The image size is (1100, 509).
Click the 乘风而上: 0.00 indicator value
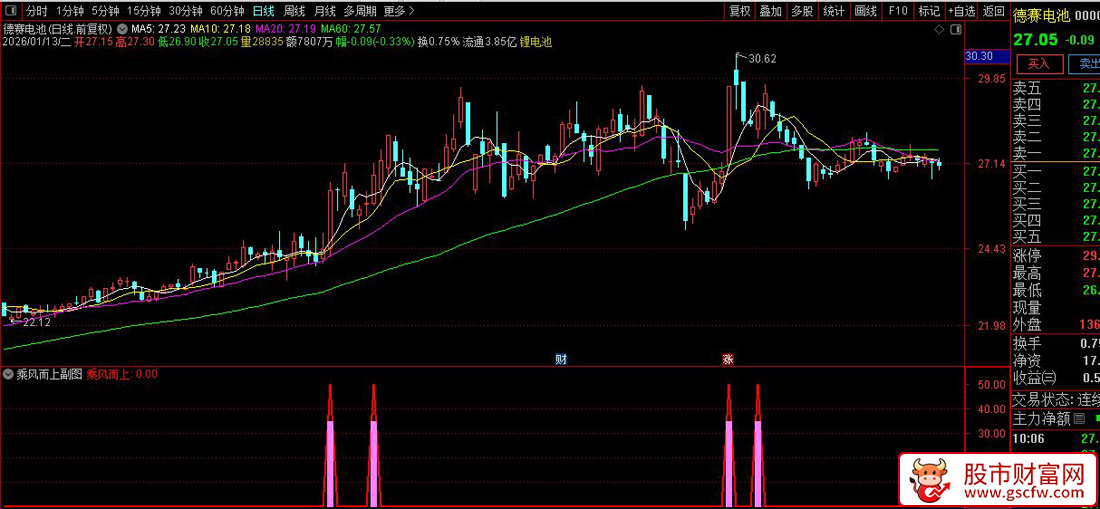(x=122, y=374)
